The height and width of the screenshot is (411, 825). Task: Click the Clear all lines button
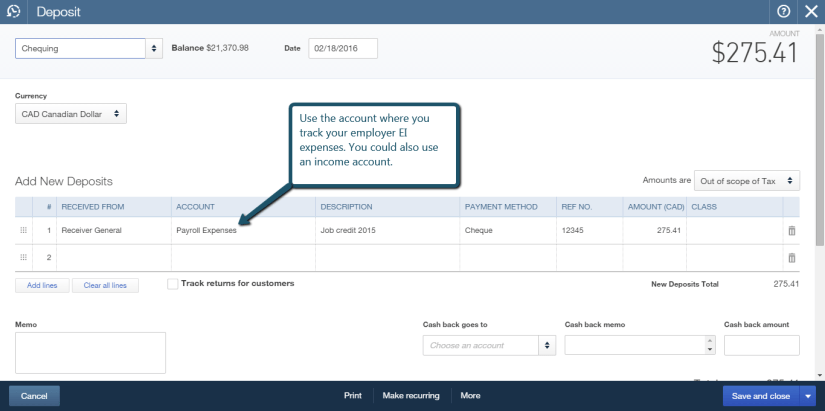coord(105,285)
